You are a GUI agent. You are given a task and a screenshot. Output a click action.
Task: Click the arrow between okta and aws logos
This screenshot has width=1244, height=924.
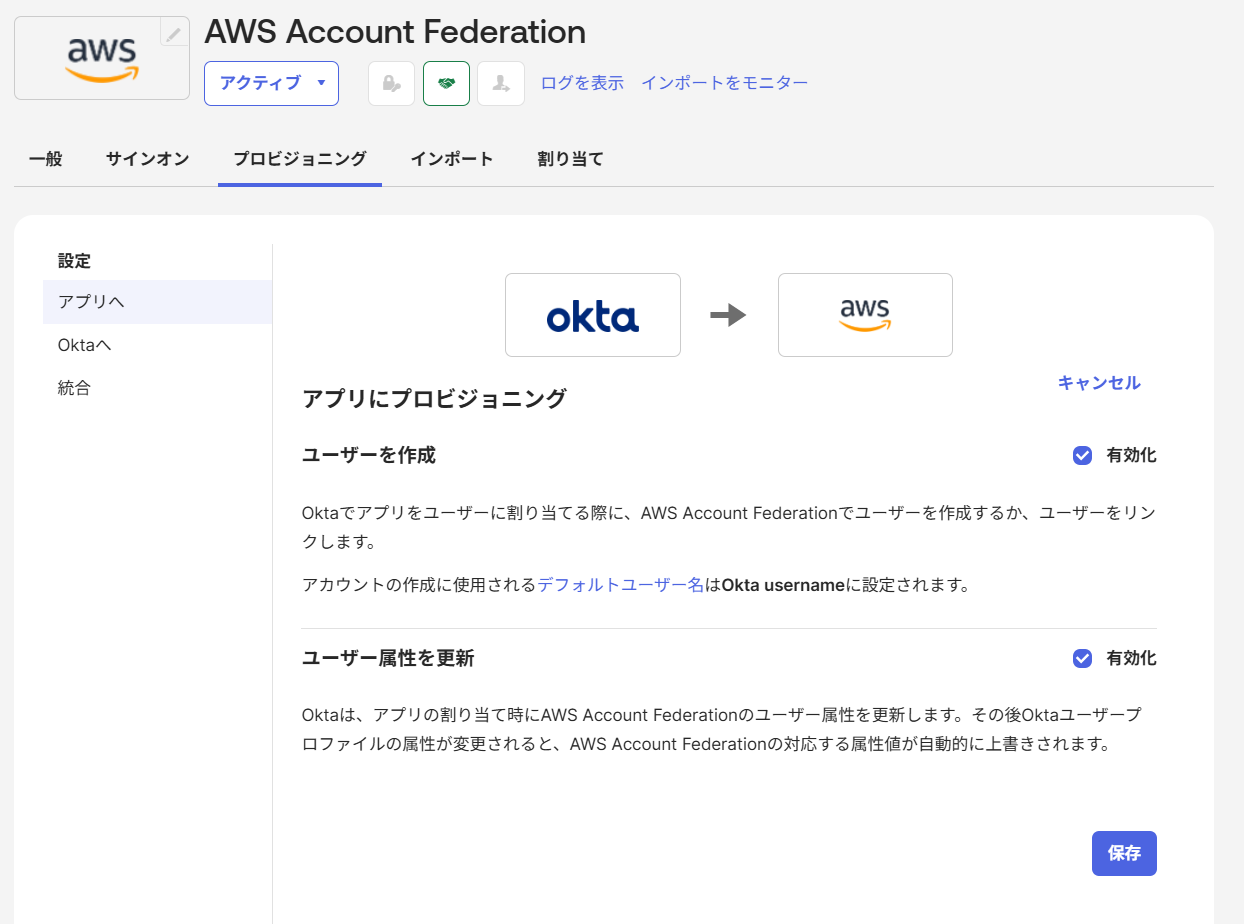729,315
